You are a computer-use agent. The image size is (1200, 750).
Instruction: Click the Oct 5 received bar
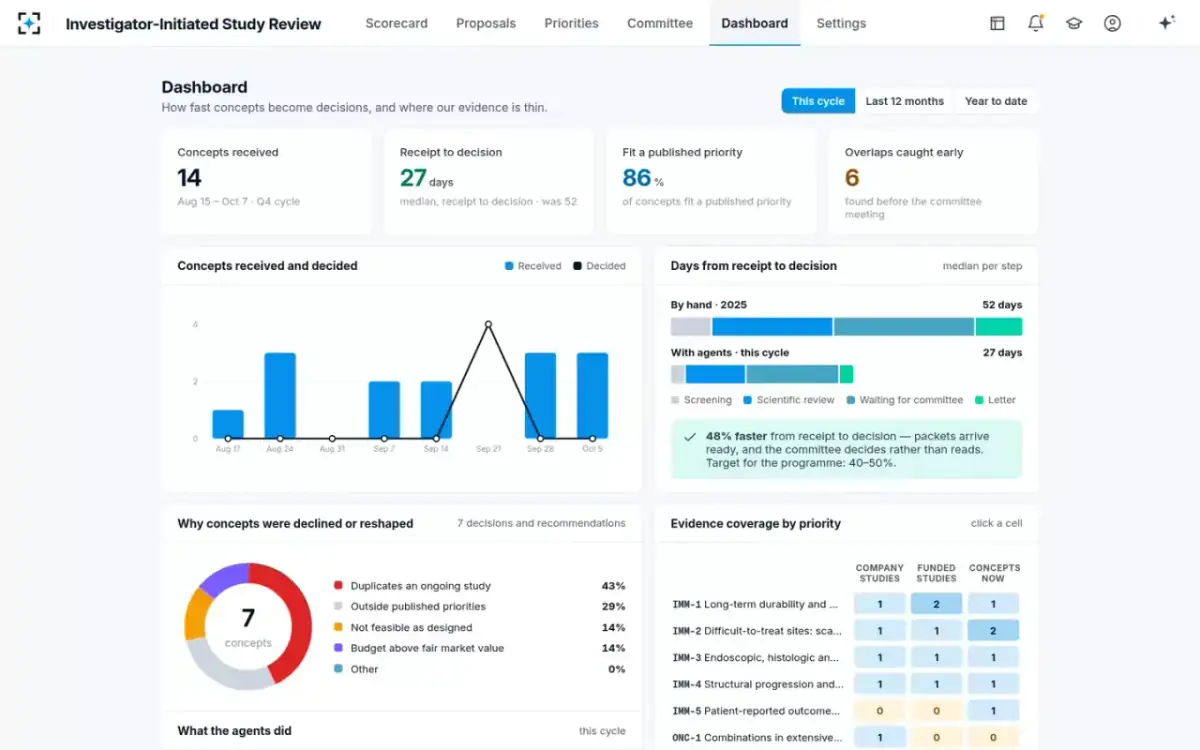(x=592, y=396)
